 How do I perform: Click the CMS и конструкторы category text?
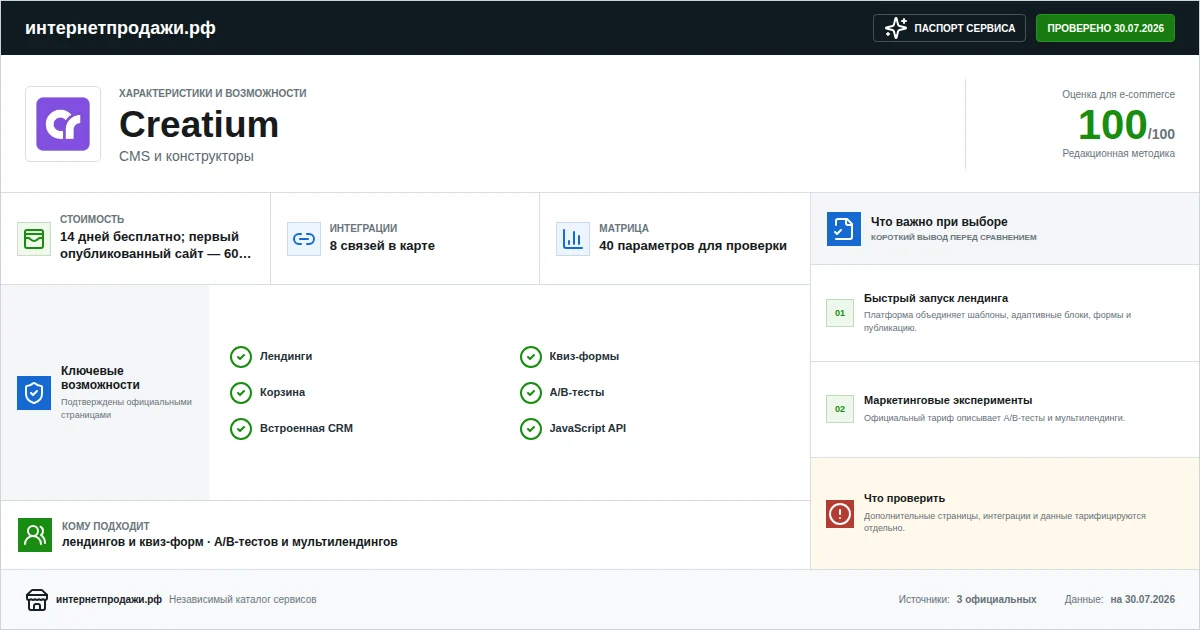(x=186, y=156)
